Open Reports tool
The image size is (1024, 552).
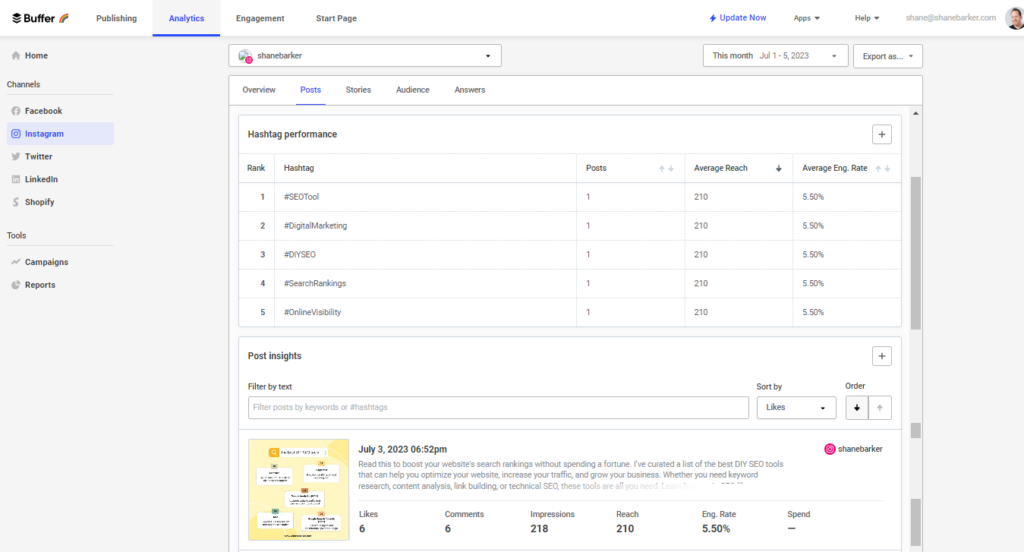click(33, 285)
